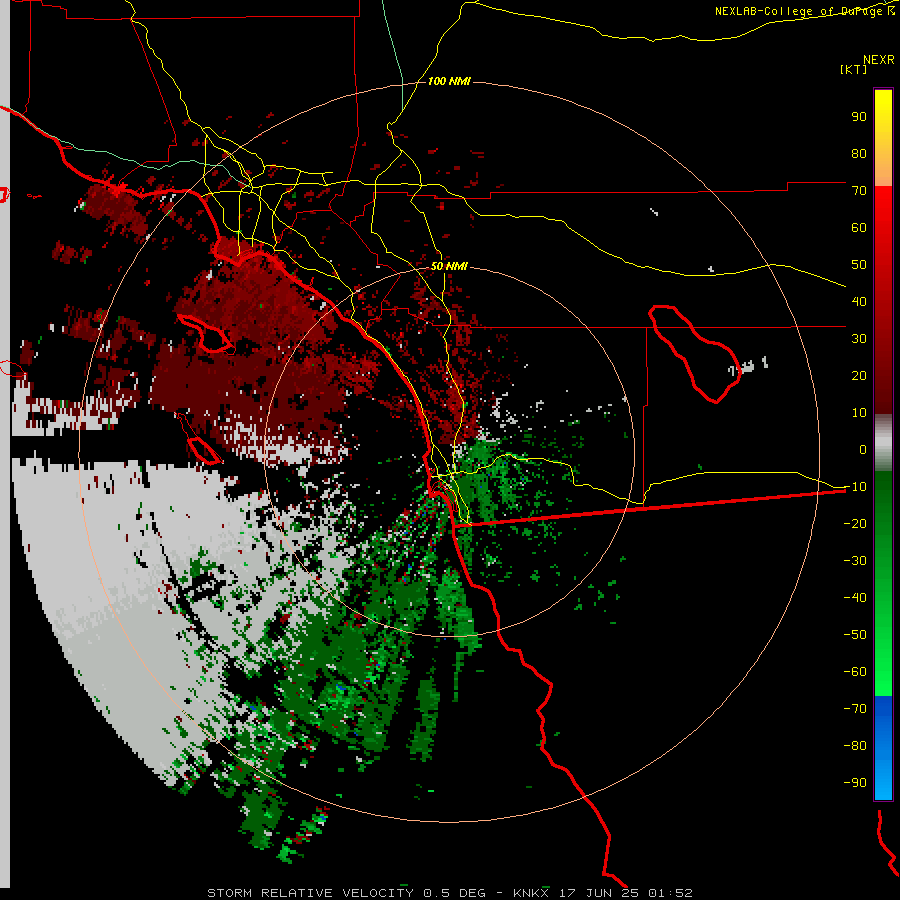Click the -20 knot scale value

click(x=855, y=523)
